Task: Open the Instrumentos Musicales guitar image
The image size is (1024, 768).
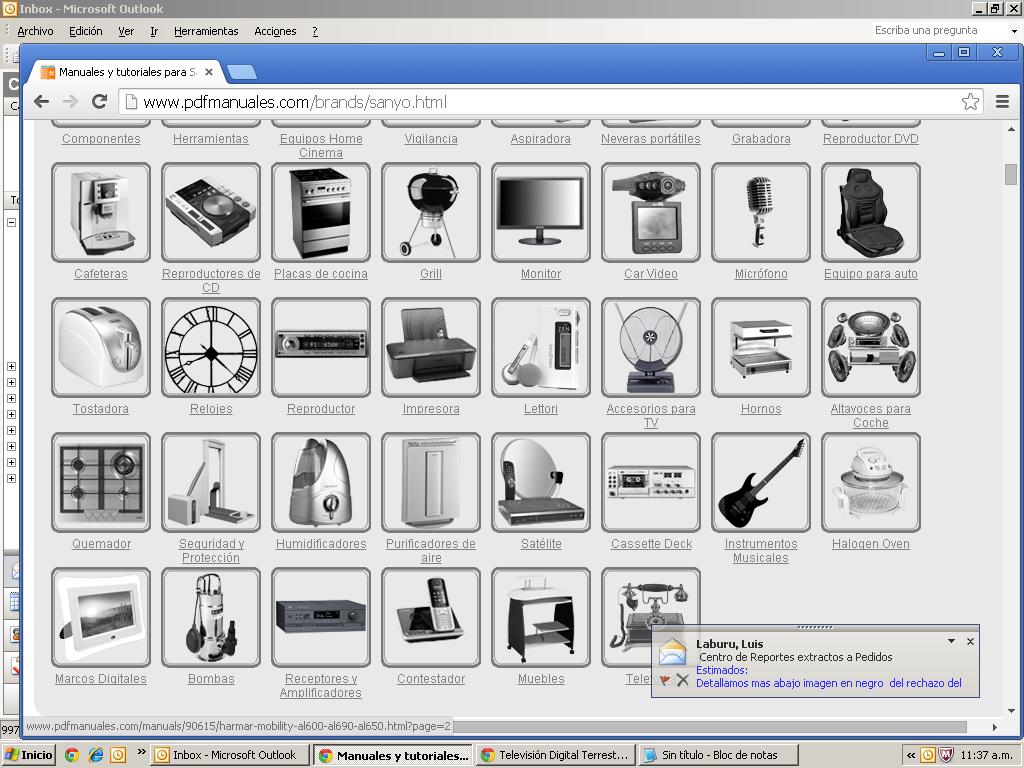Action: point(761,483)
